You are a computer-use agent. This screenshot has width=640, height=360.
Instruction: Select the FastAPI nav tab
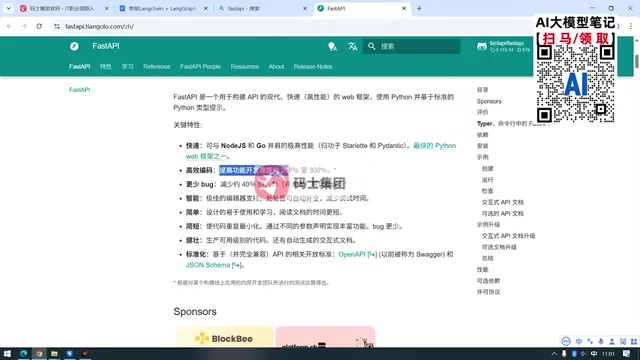80,67
